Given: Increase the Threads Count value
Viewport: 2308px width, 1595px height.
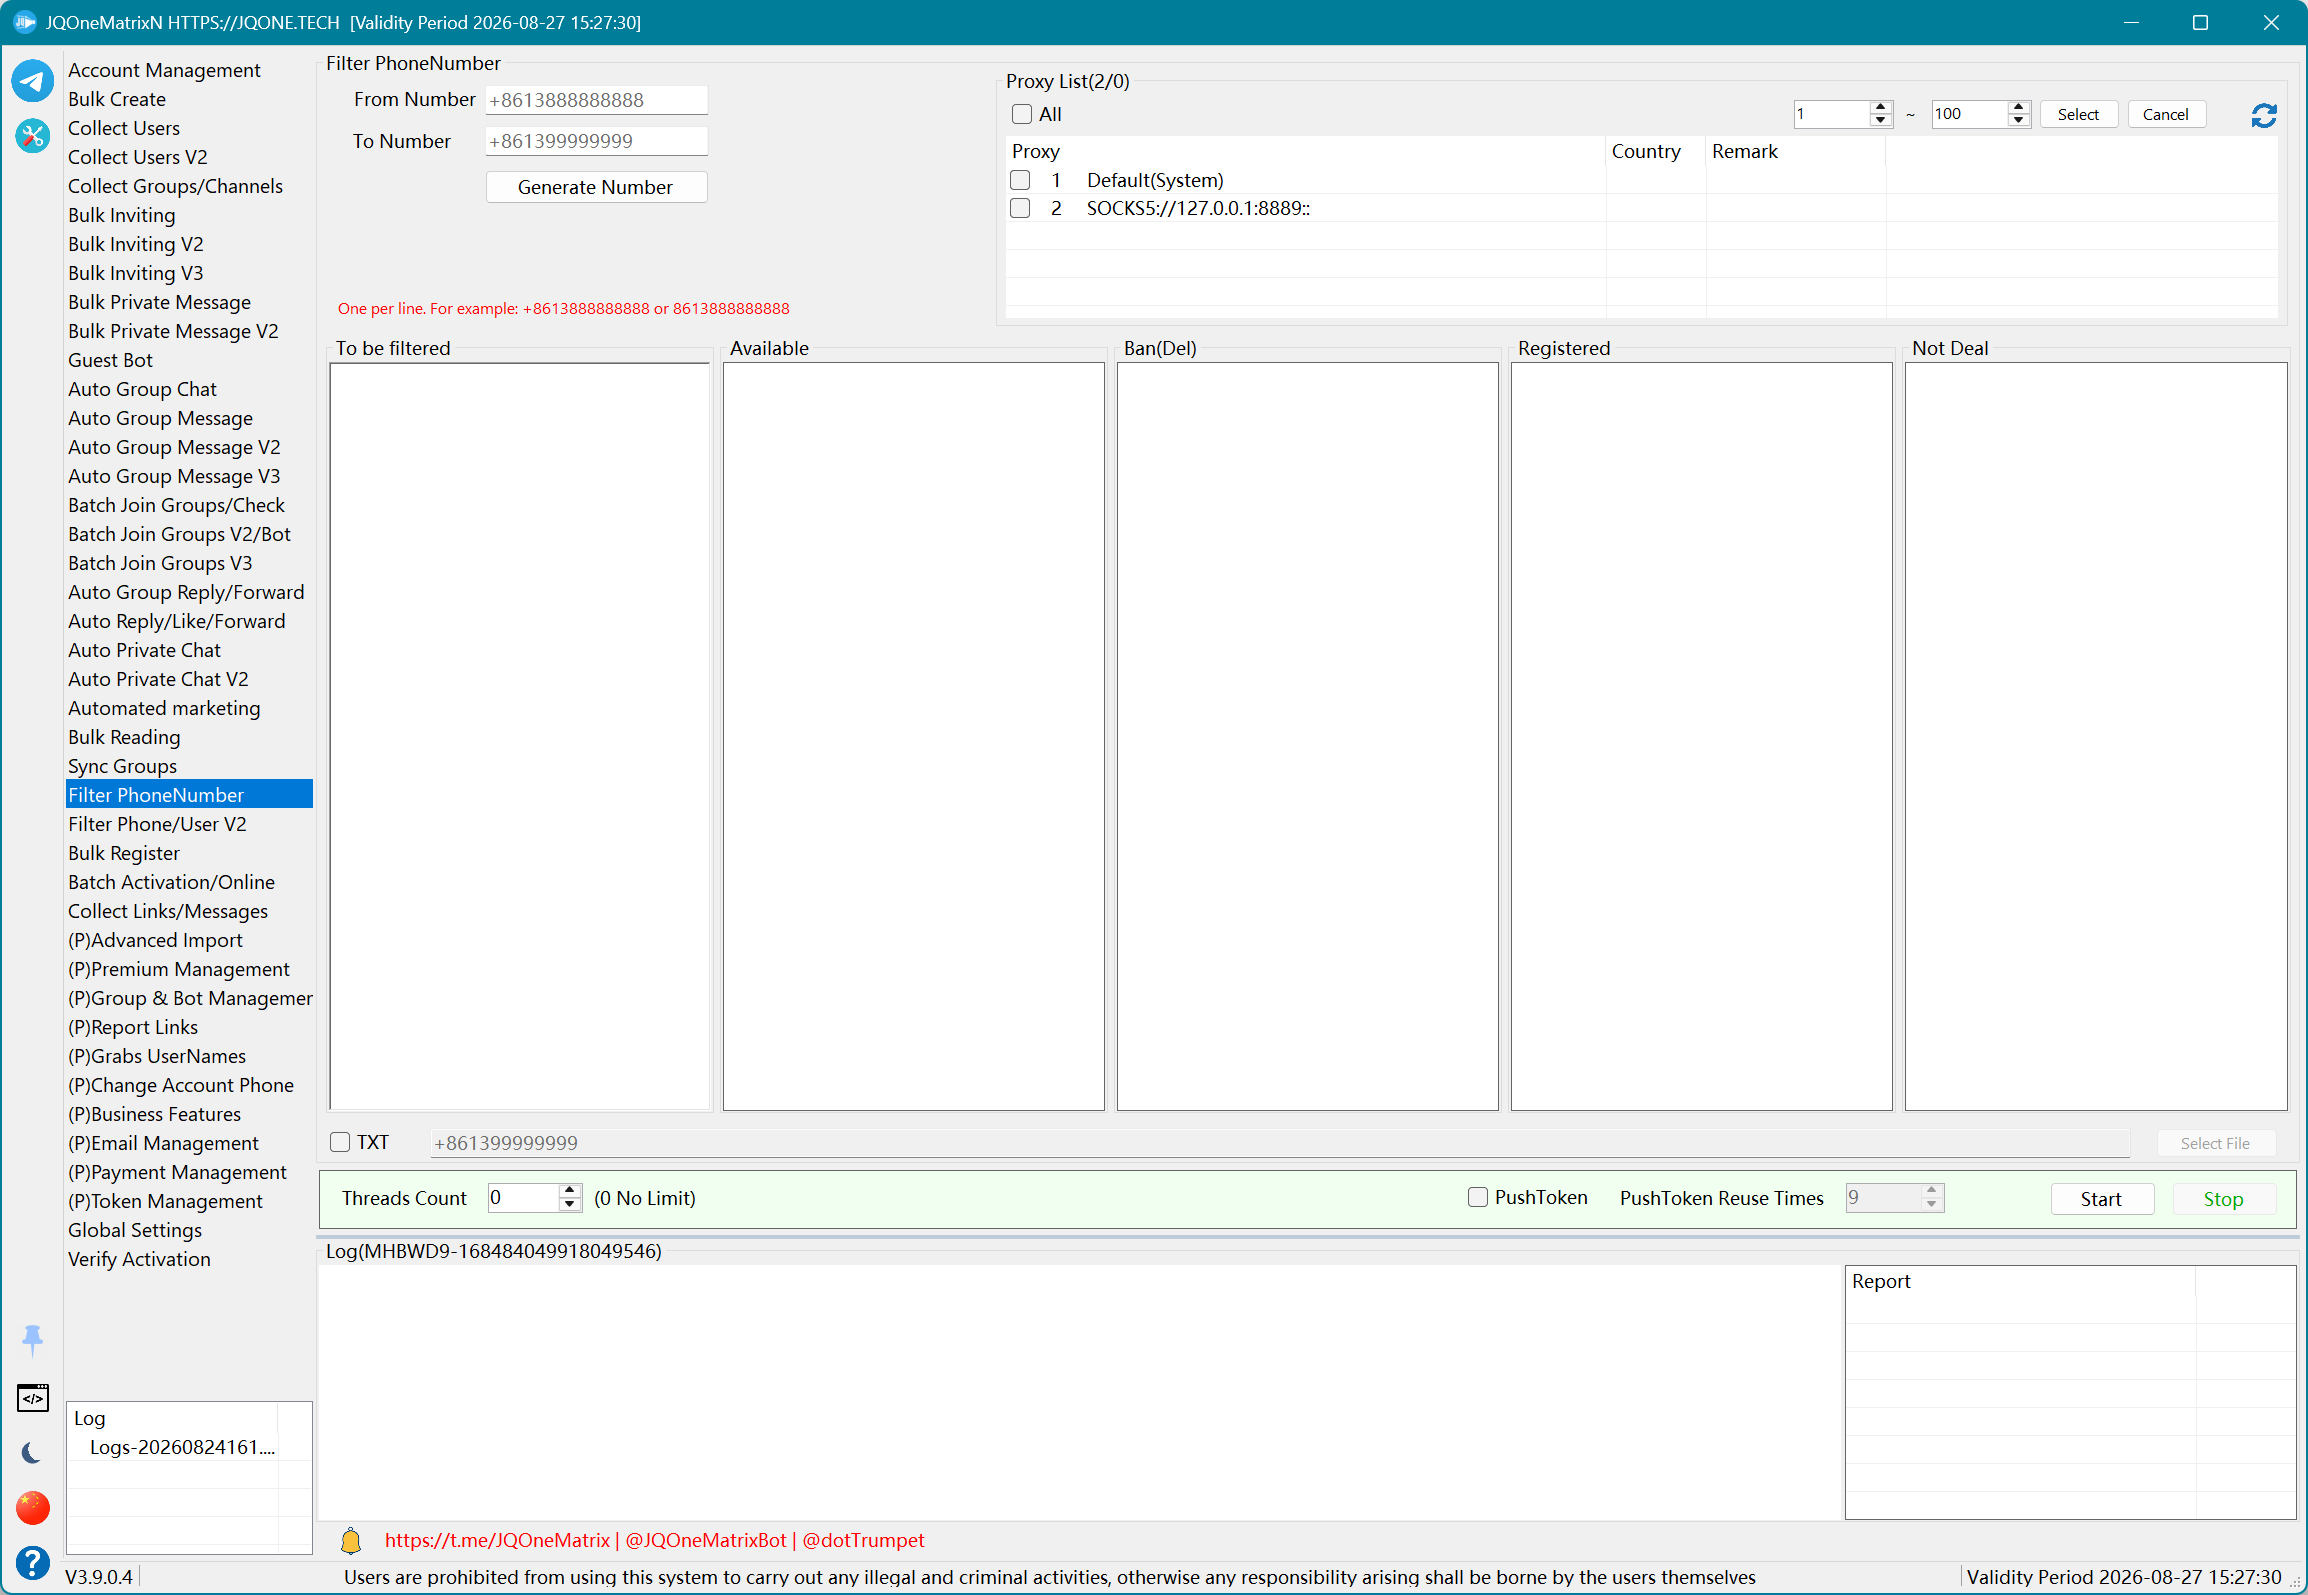Looking at the screenshot, I should tap(570, 1191).
